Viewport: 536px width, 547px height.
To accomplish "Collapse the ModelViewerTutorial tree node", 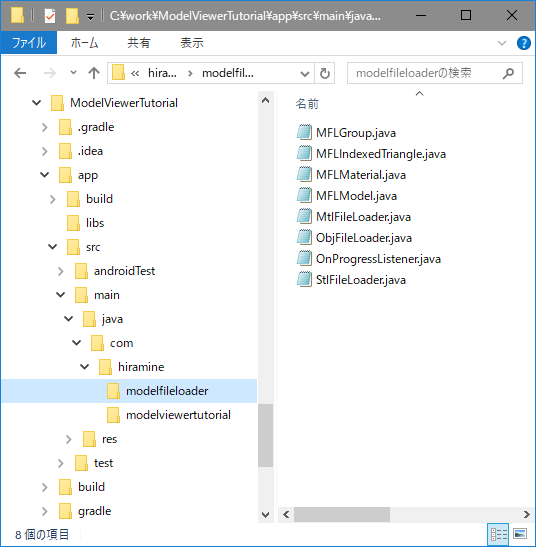I will pos(36,103).
